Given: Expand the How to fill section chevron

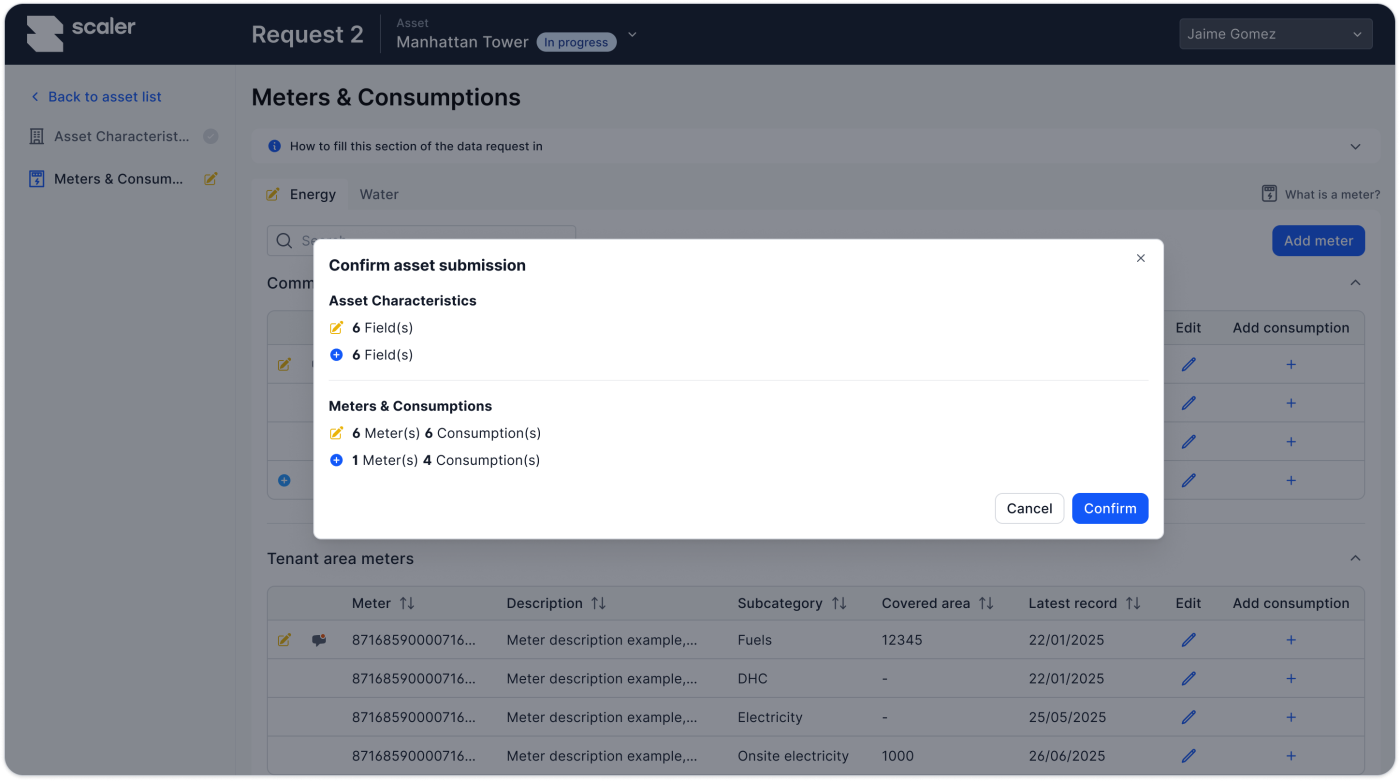Looking at the screenshot, I should click(1355, 146).
